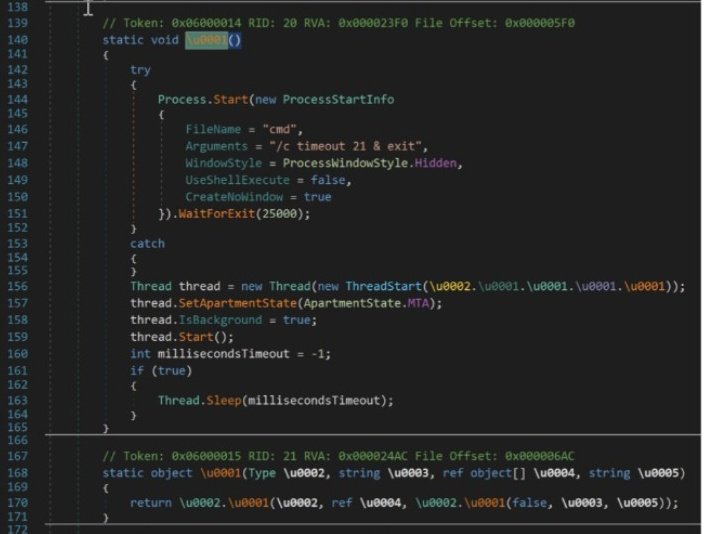Click Start in Process.Start call
Screen dimensions: 704x534
pyautogui.click(x=230, y=99)
